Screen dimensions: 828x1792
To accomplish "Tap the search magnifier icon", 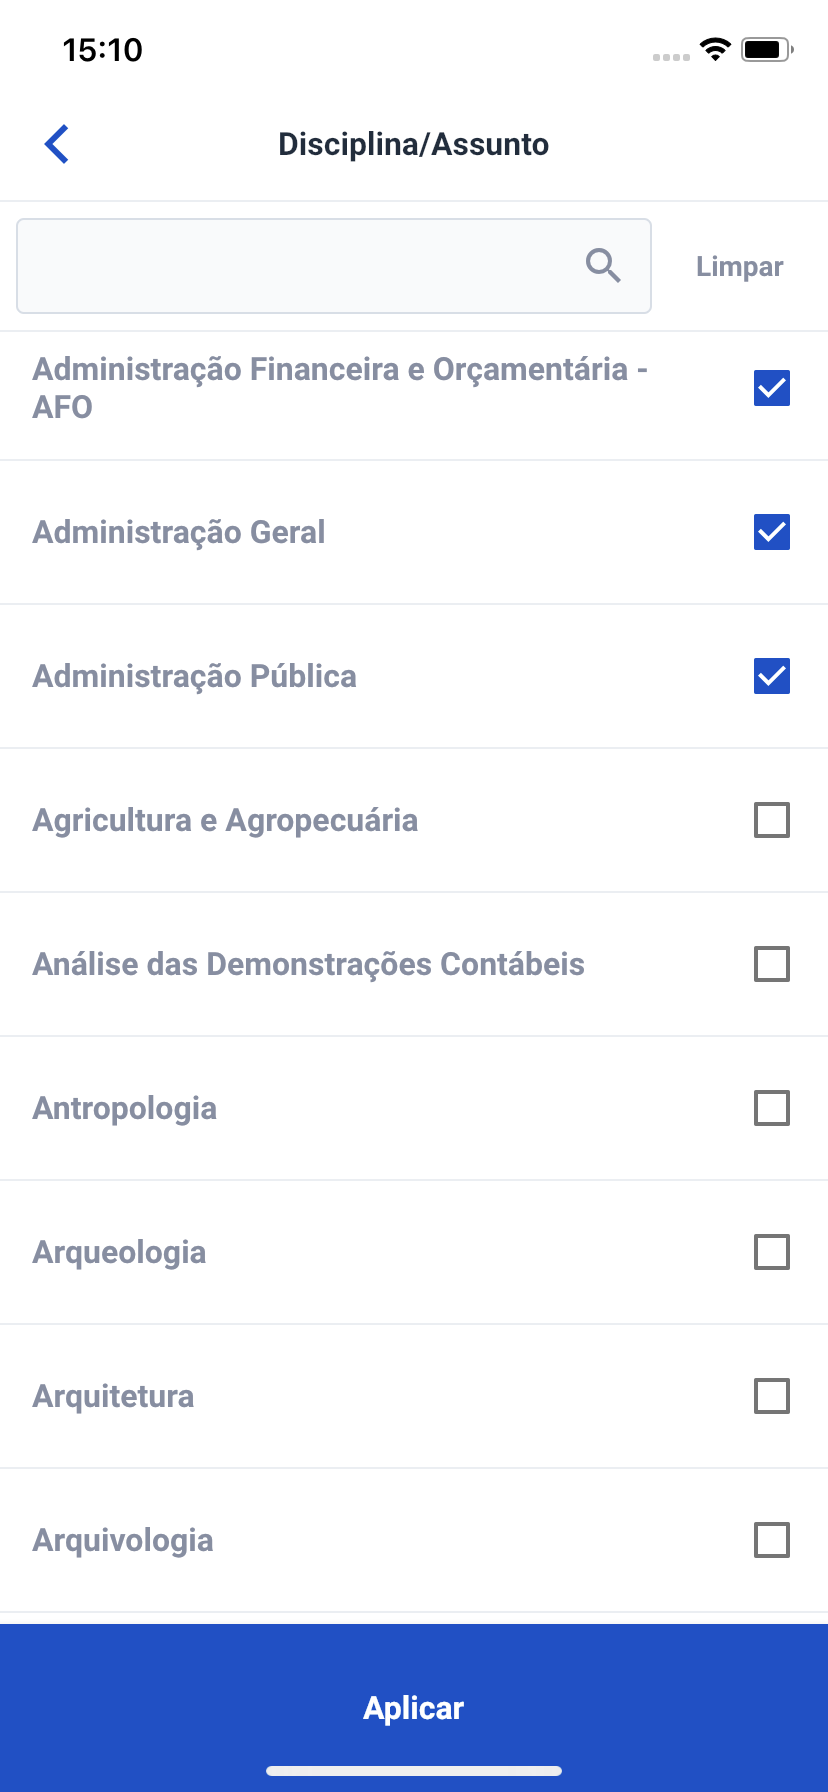I will click(x=603, y=266).
